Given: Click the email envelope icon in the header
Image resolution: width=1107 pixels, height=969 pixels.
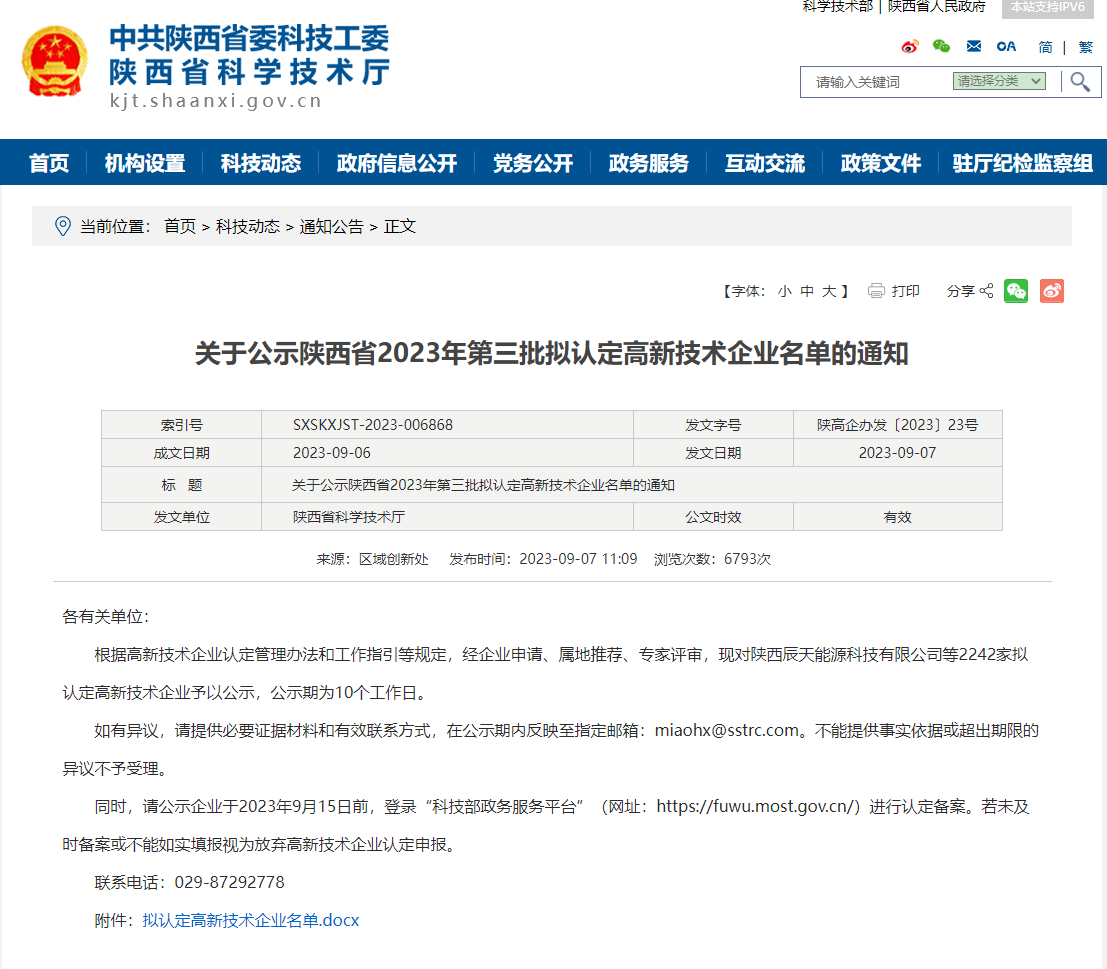Looking at the screenshot, I should point(973,46).
